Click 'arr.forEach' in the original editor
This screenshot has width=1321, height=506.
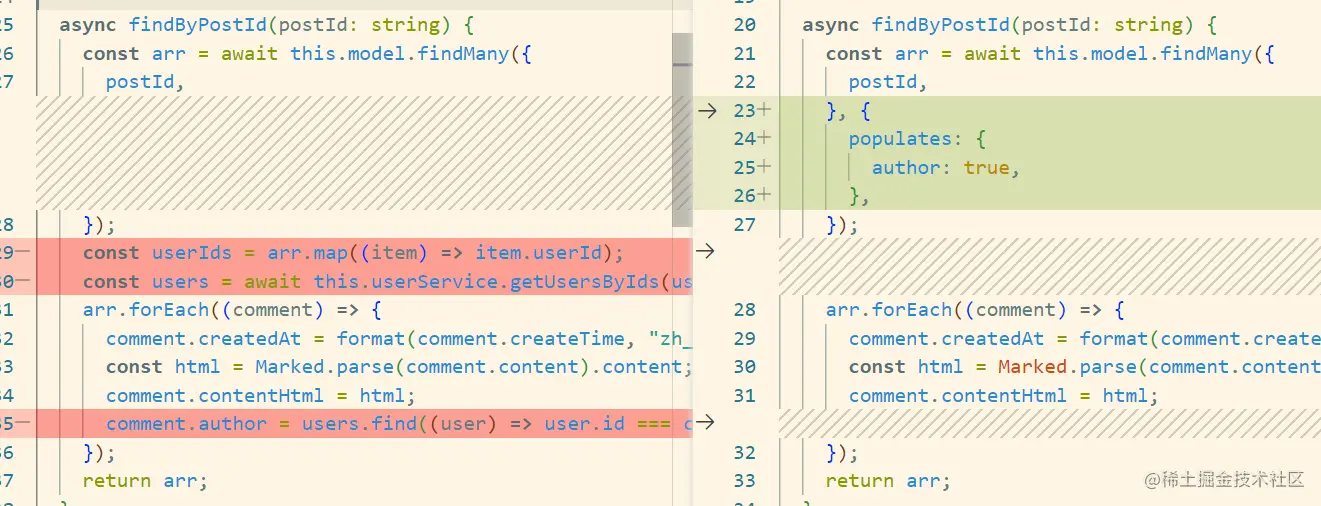click(146, 310)
